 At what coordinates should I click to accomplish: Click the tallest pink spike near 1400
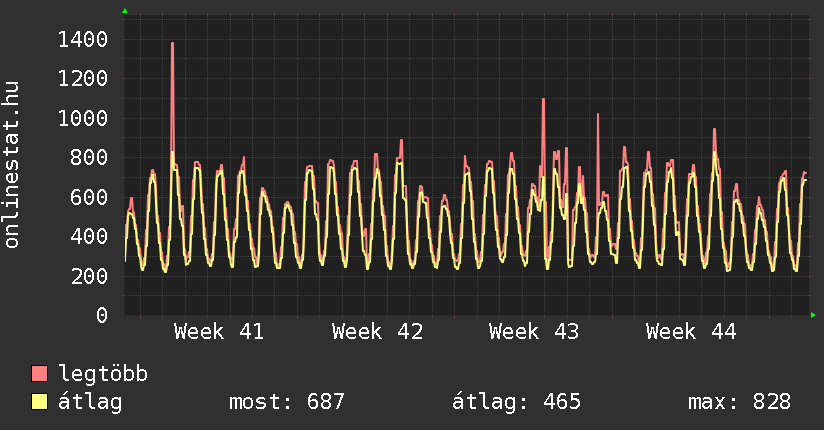pos(172,47)
